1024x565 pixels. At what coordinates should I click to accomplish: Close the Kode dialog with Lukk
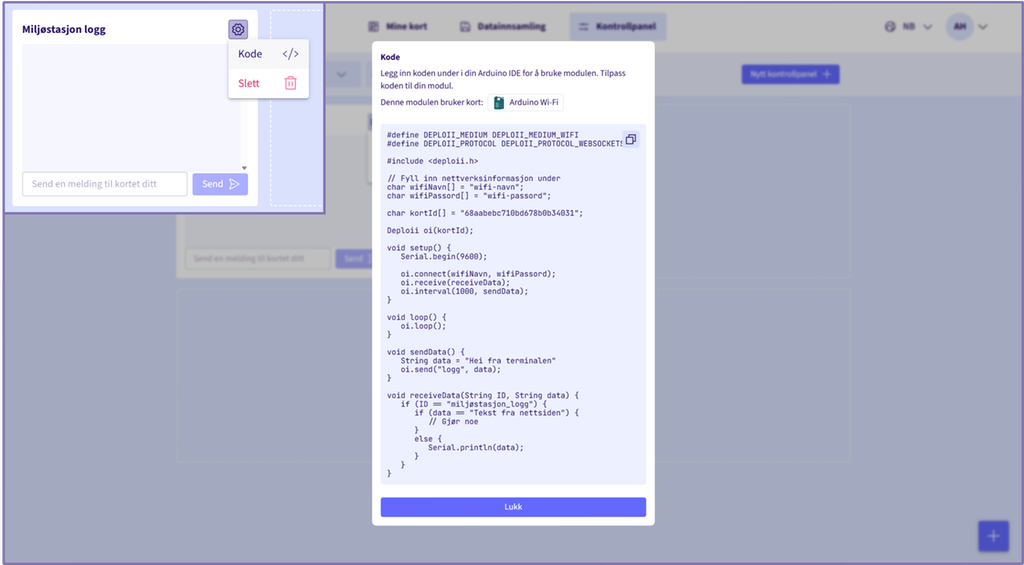[513, 507]
